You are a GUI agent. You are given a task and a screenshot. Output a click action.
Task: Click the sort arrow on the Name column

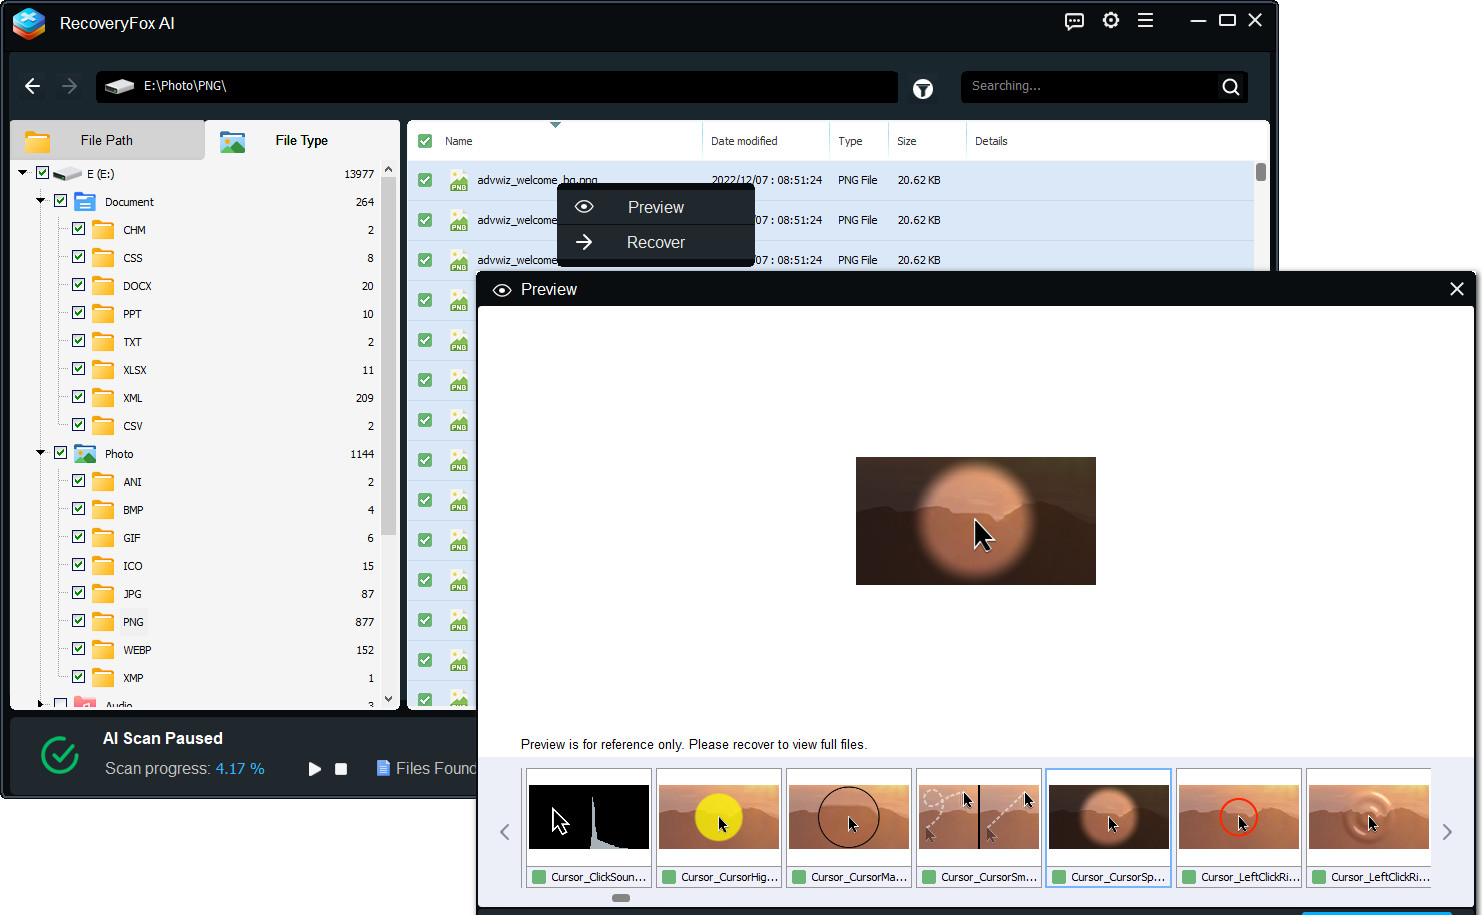(x=556, y=126)
